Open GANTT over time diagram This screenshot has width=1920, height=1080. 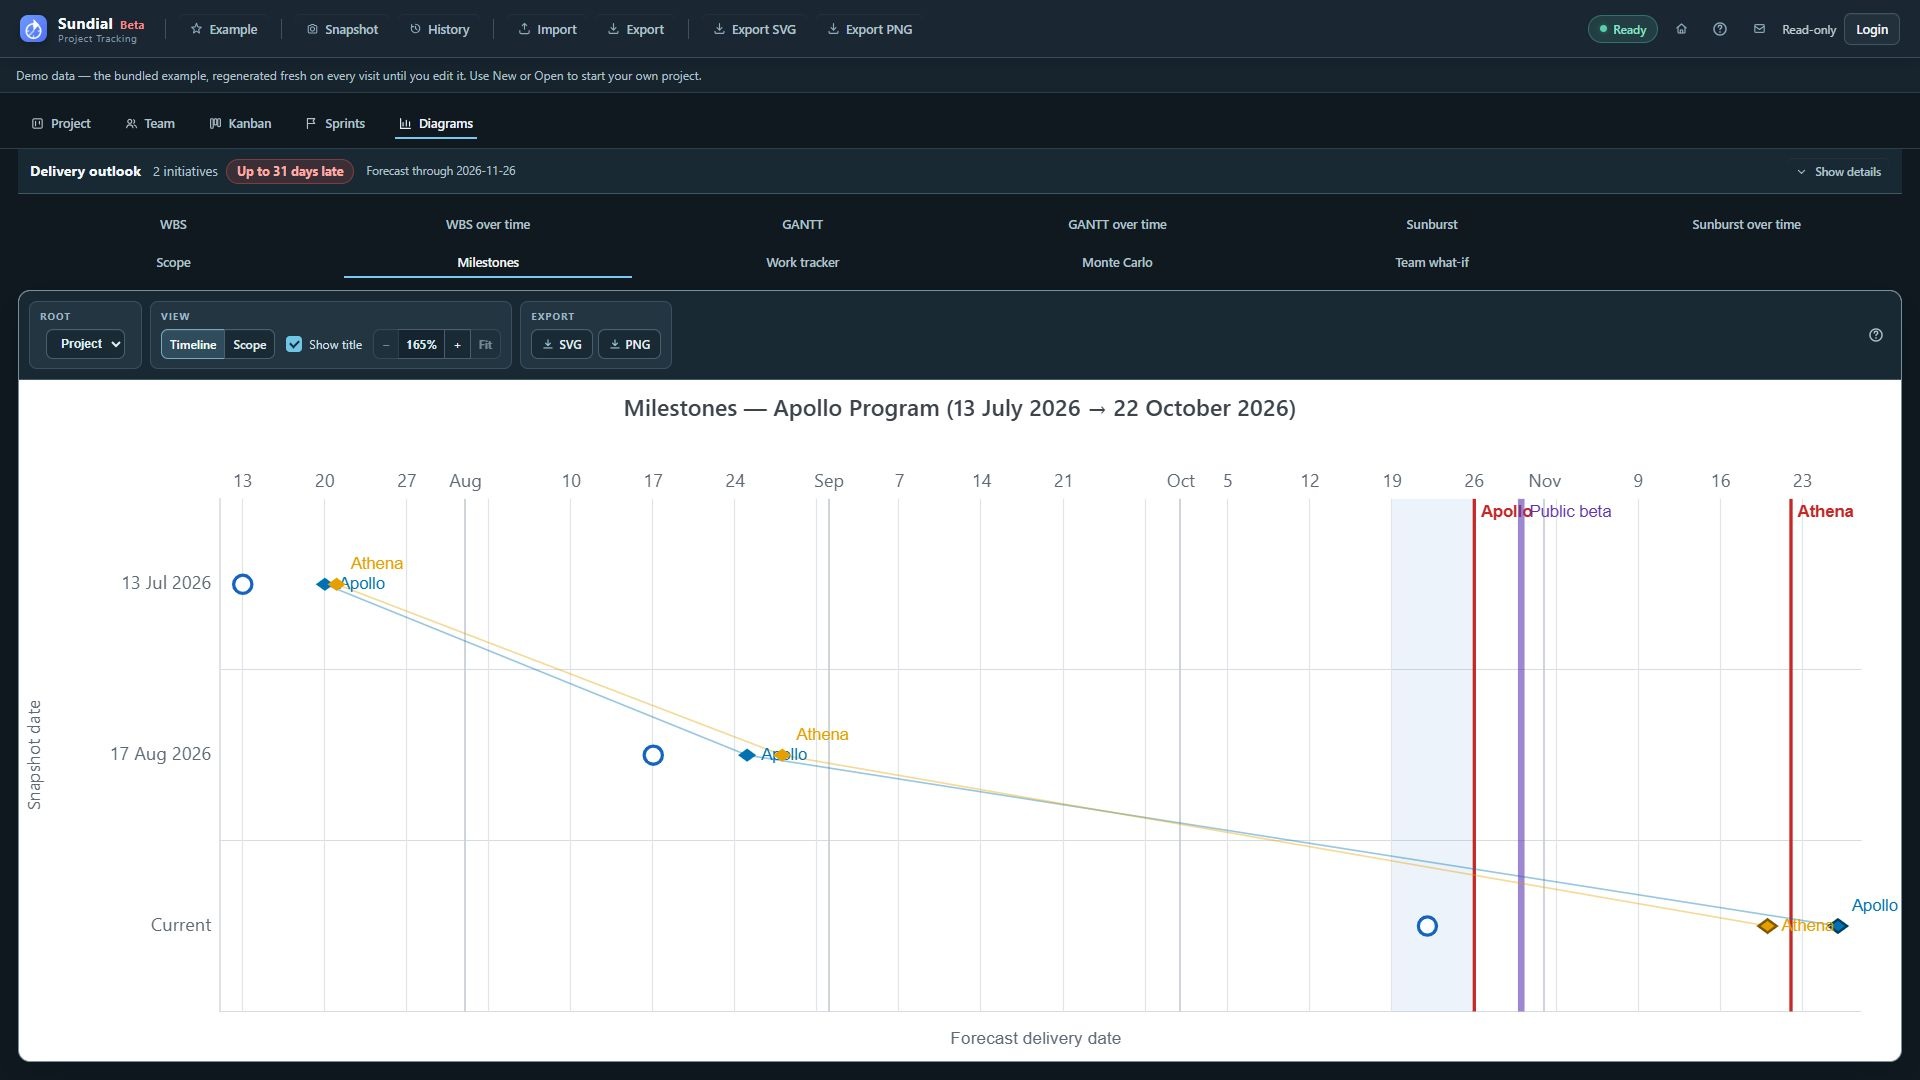[x=1117, y=225]
